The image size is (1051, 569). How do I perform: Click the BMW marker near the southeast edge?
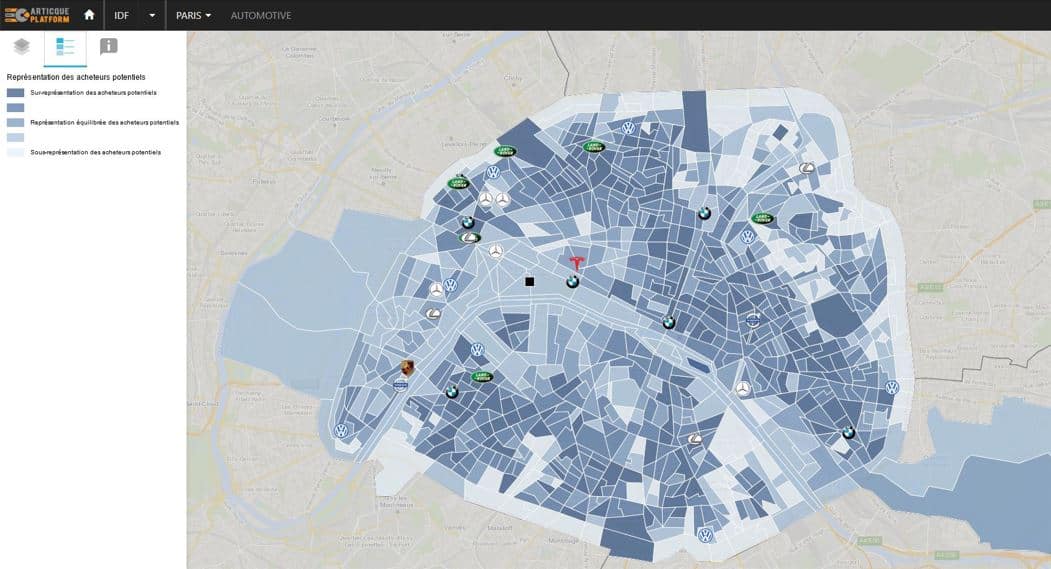point(849,433)
